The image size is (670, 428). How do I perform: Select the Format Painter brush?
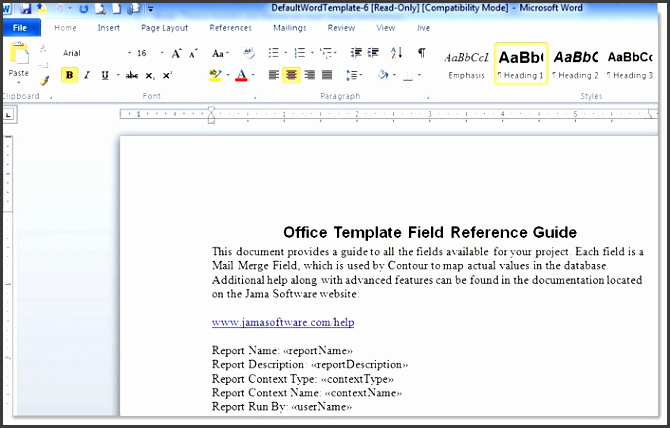(x=44, y=80)
